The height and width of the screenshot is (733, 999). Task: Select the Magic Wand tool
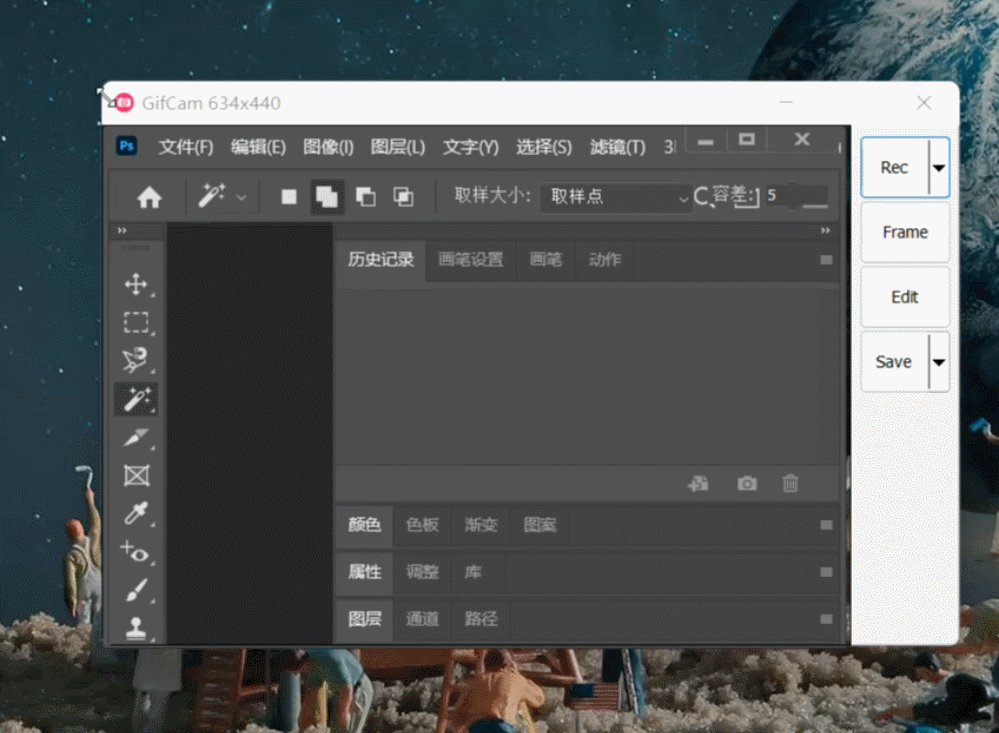[135, 398]
